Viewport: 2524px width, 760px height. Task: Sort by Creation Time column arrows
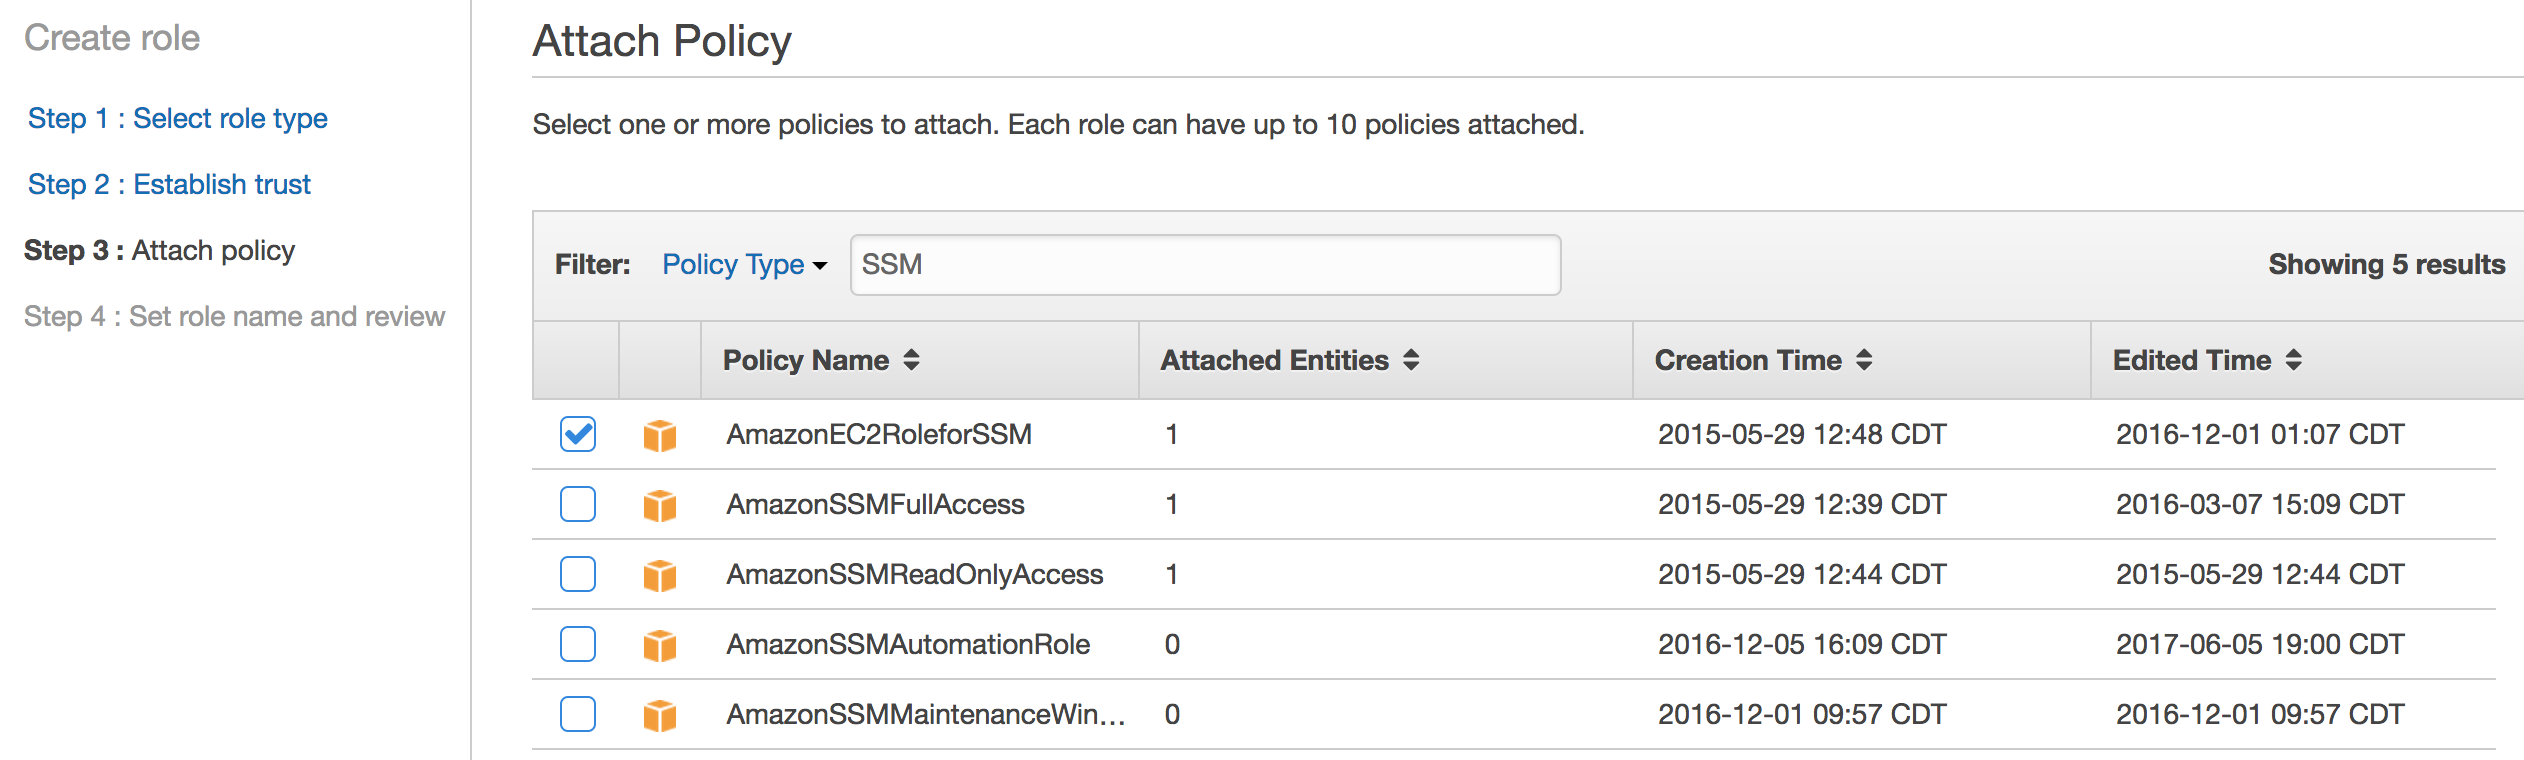1864,360
